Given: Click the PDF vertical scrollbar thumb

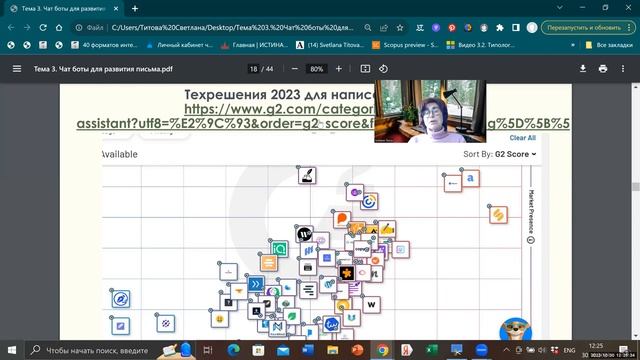Looking at the screenshot, I should pyautogui.click(x=636, y=187).
